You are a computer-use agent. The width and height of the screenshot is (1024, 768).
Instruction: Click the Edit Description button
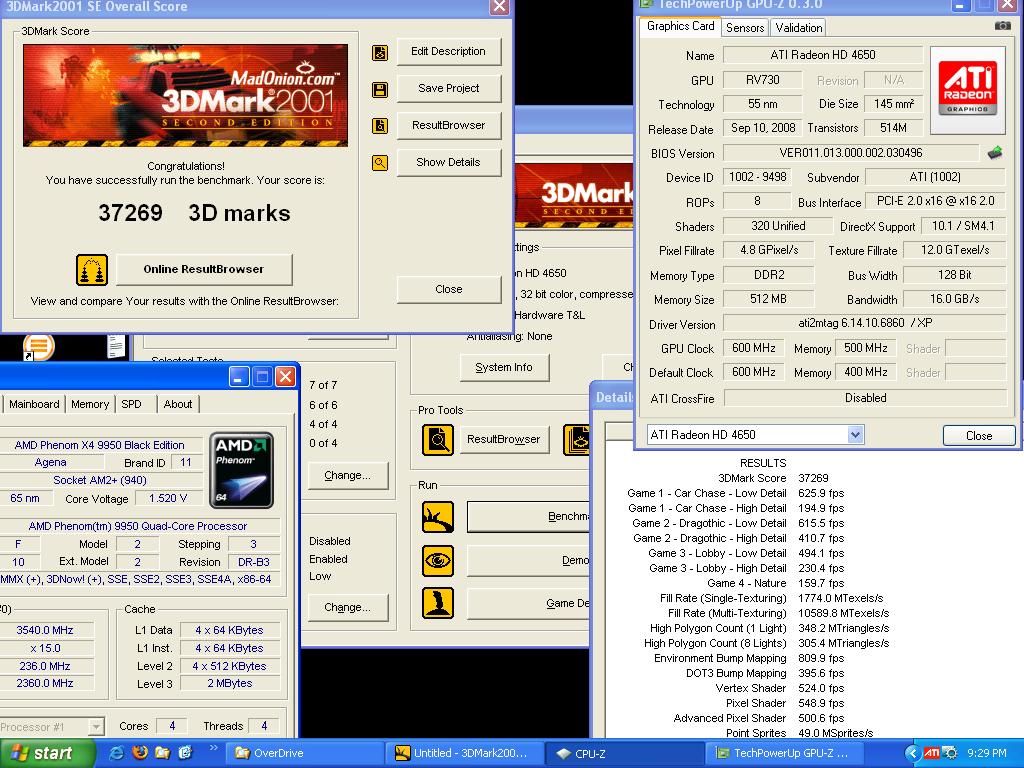pyautogui.click(x=449, y=51)
